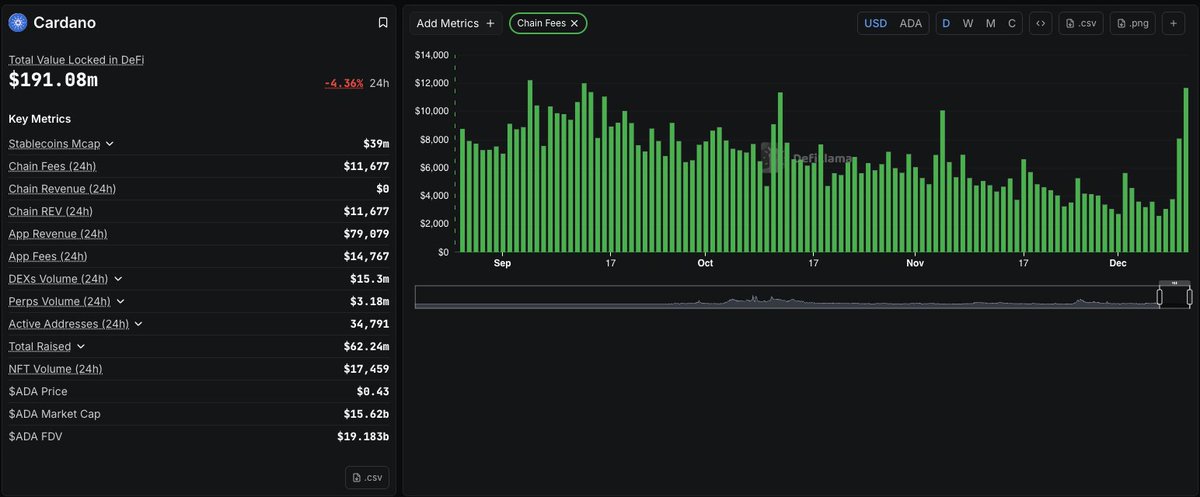
Task: Click the plus icon in Add Metrics
Action: pyautogui.click(x=490, y=23)
